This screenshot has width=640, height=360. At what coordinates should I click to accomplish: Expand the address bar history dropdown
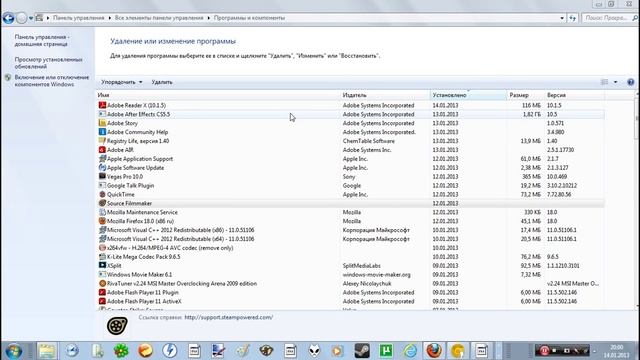(562, 18)
